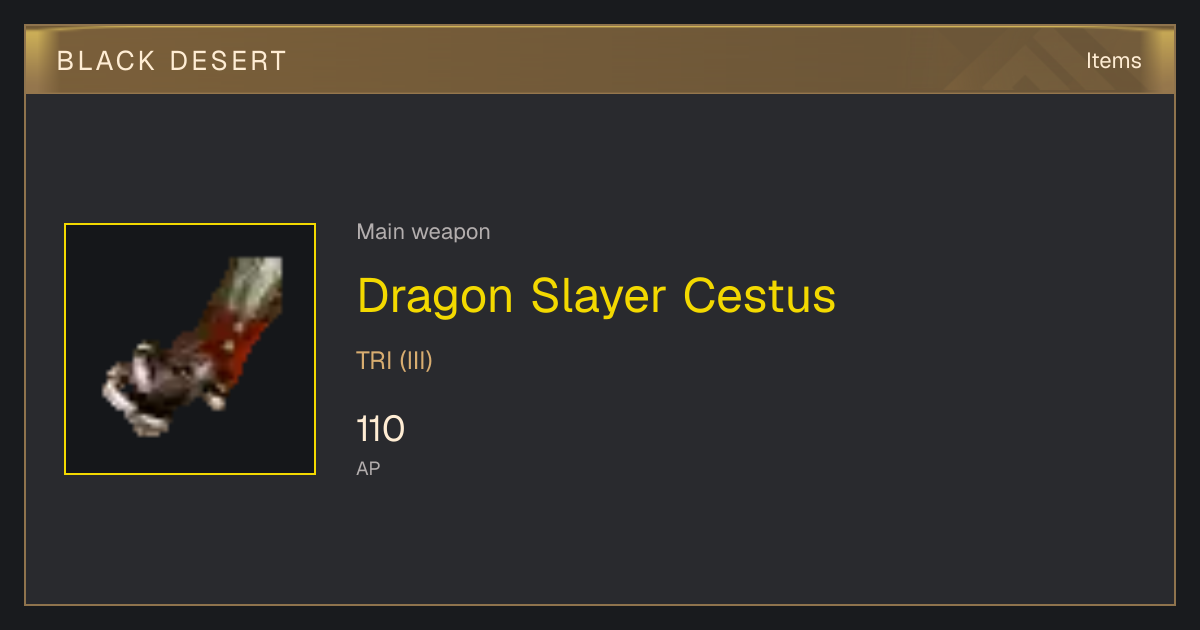Click the yellow-bordered item thumbnail frame
This screenshot has width=1200, height=630.
pyautogui.click(x=190, y=349)
